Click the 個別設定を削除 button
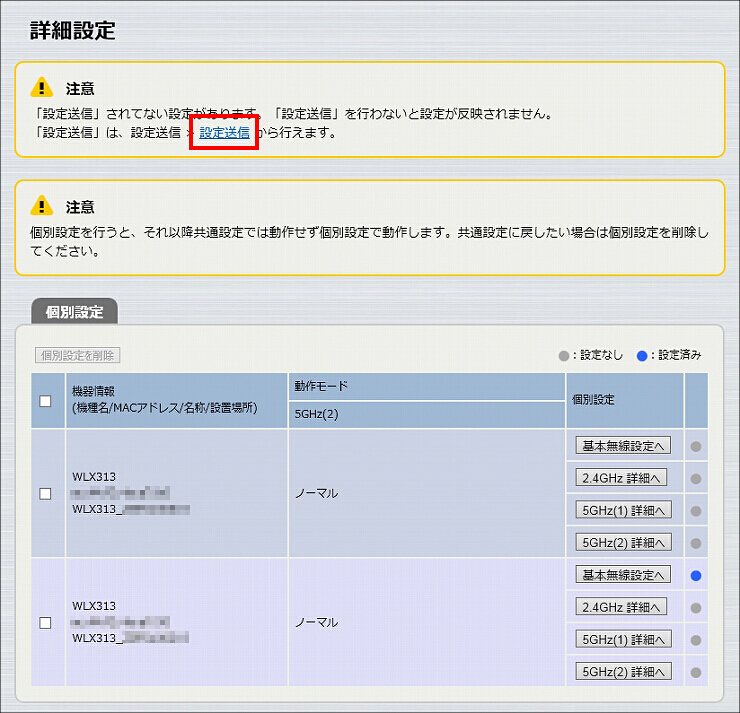Screen dimensions: 740x713 77,355
